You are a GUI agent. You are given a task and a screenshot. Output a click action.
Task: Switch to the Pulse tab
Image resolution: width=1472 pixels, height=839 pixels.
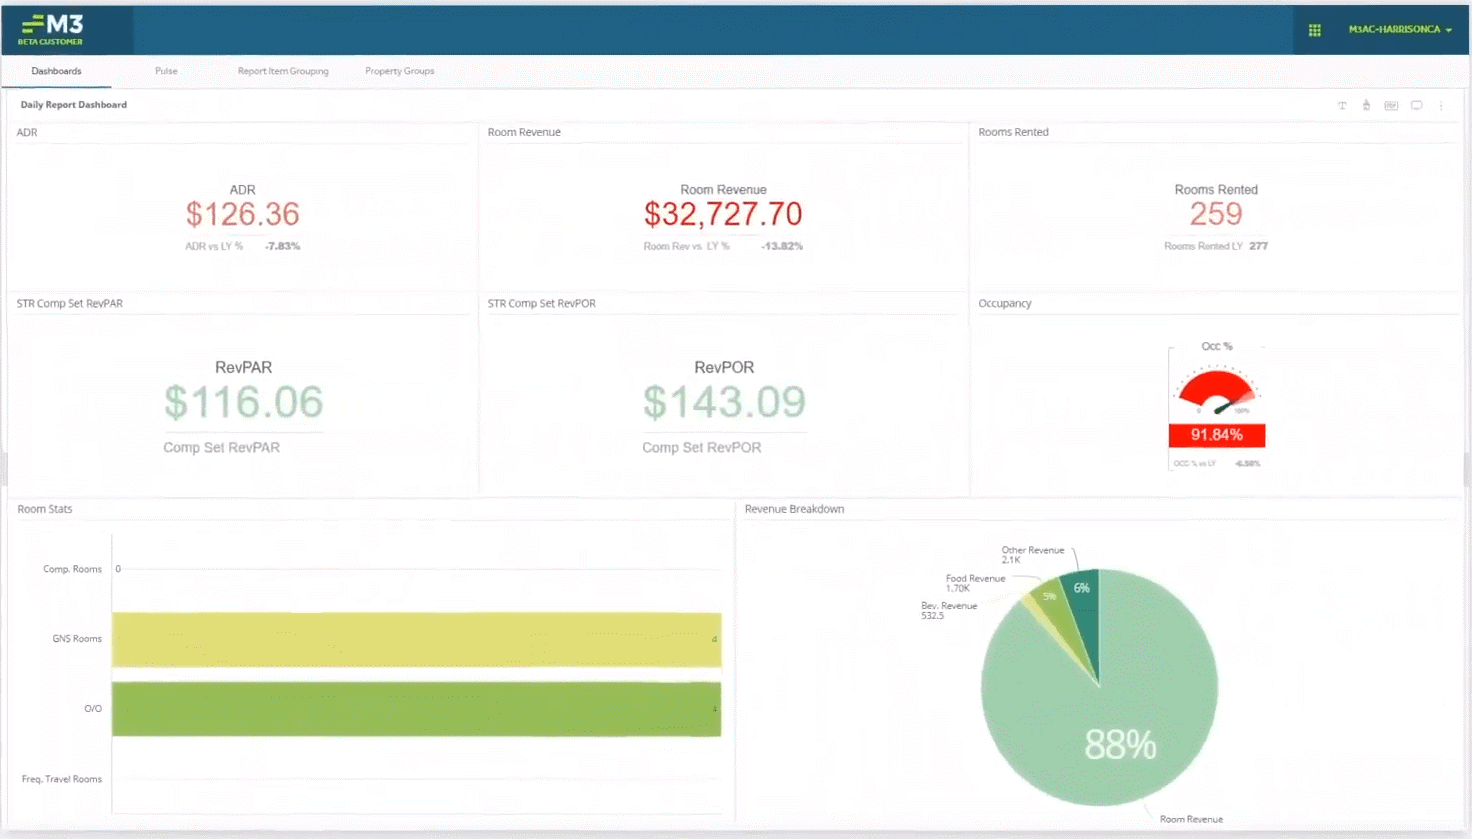(x=166, y=71)
